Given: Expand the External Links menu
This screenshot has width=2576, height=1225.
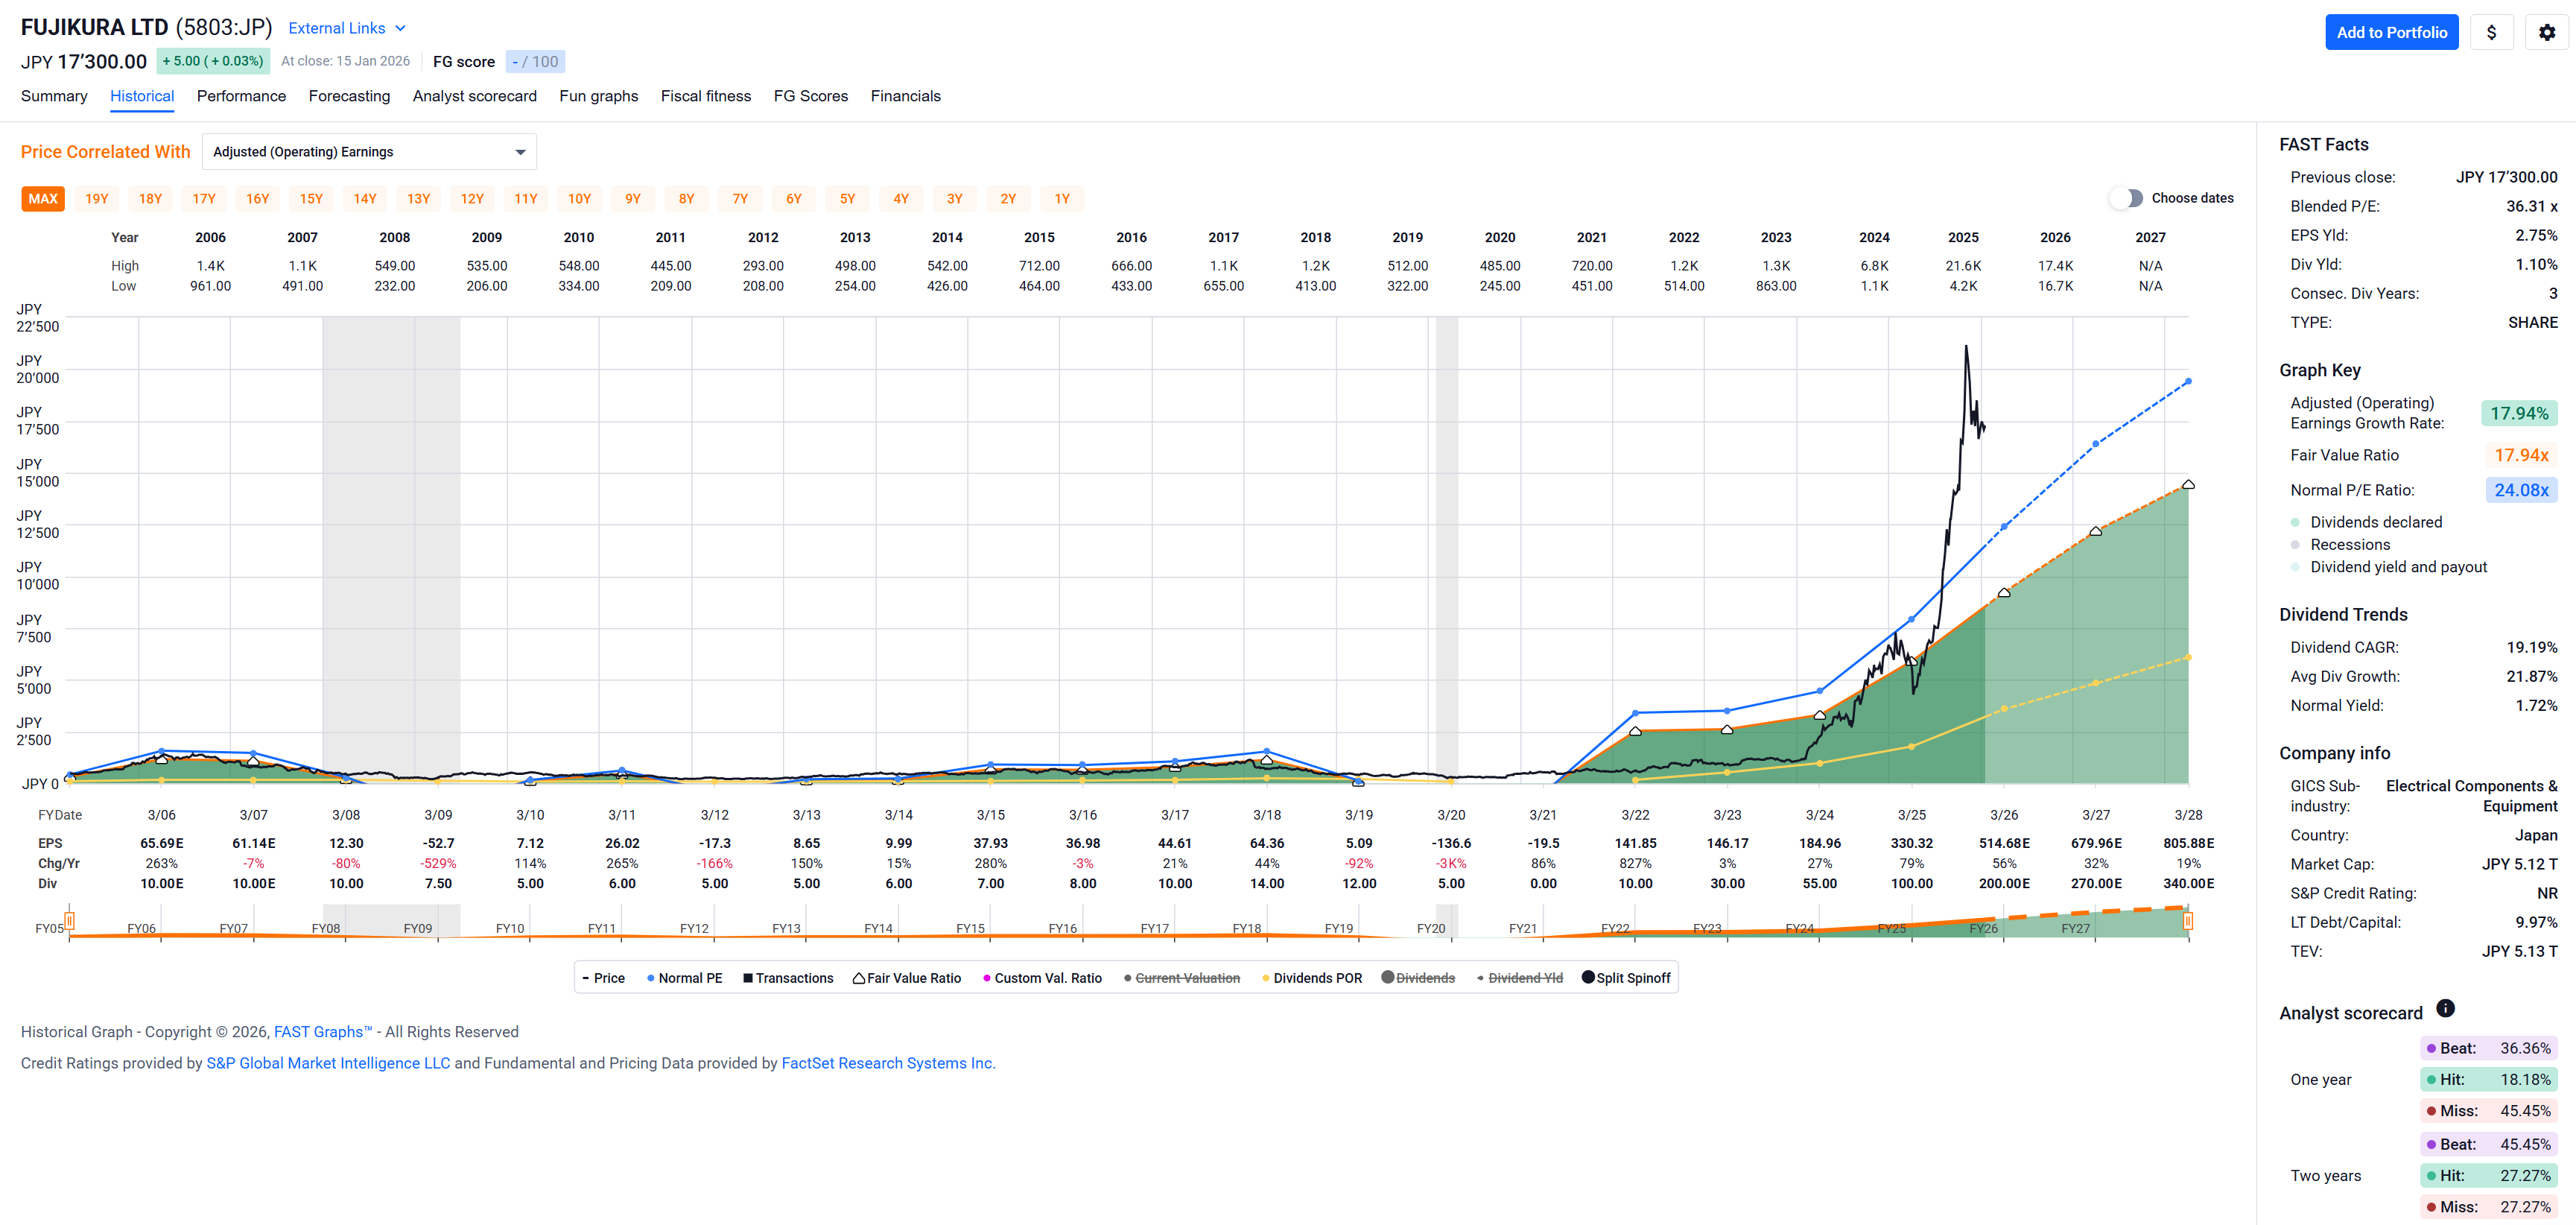Looking at the screenshot, I should coord(346,28).
